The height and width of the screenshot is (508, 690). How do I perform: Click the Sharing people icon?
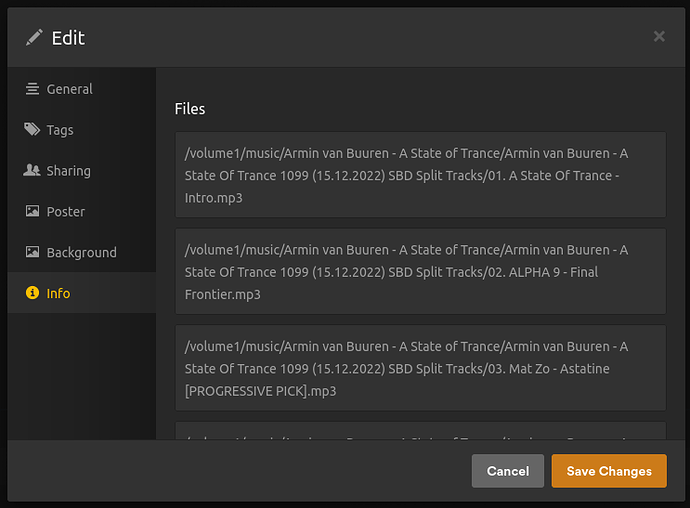pyautogui.click(x=32, y=171)
